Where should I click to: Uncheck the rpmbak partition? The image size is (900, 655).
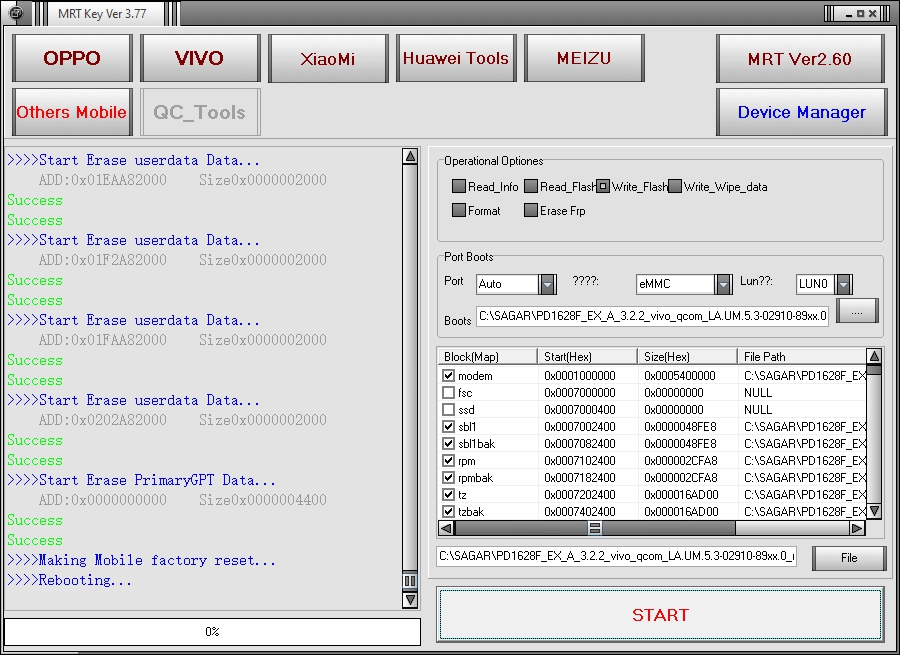pyautogui.click(x=448, y=478)
